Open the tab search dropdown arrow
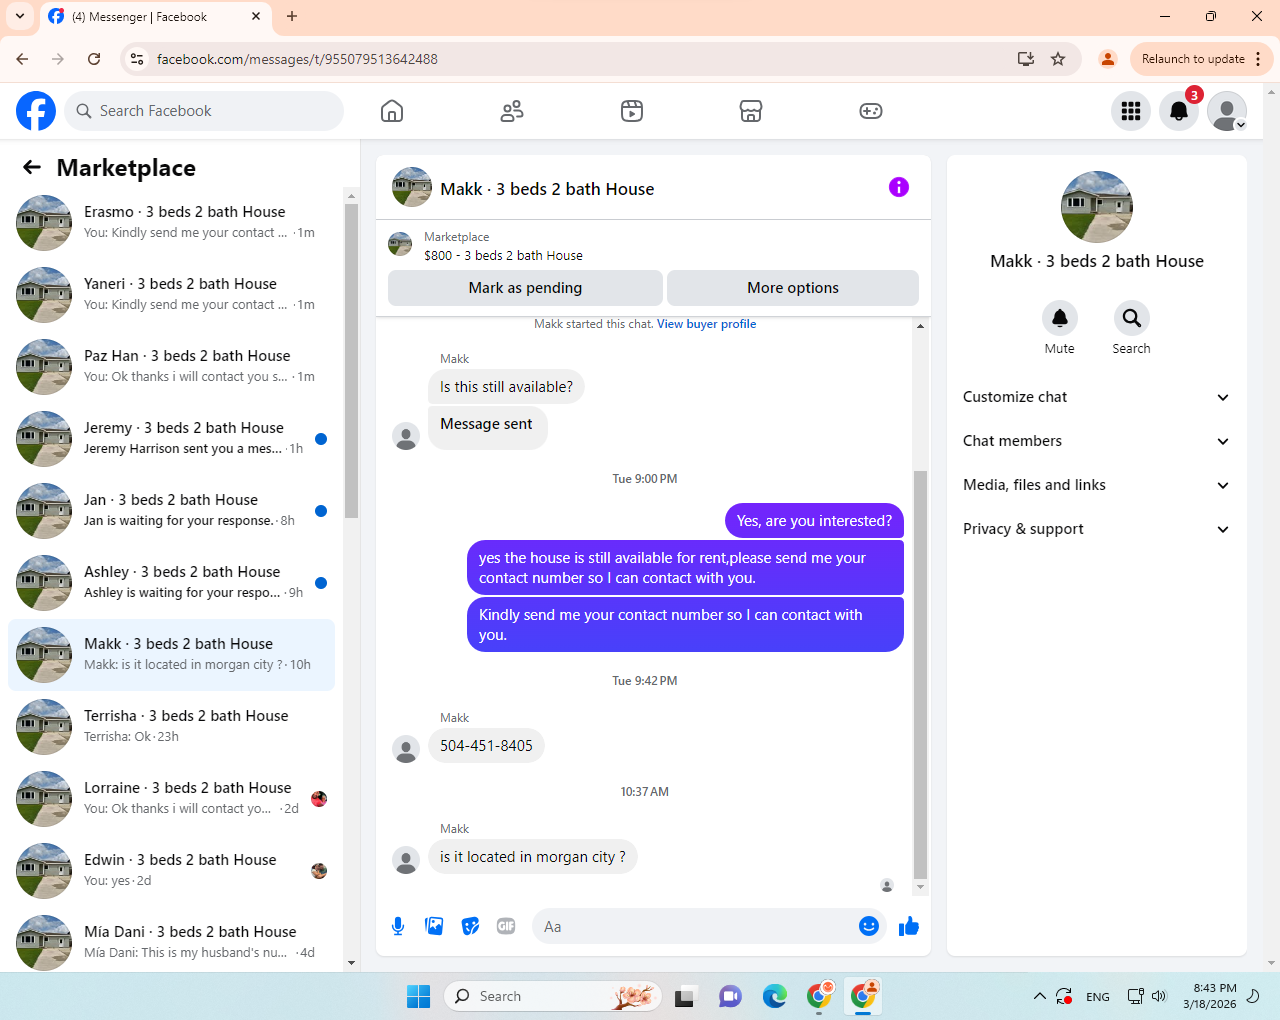 pyautogui.click(x=20, y=16)
